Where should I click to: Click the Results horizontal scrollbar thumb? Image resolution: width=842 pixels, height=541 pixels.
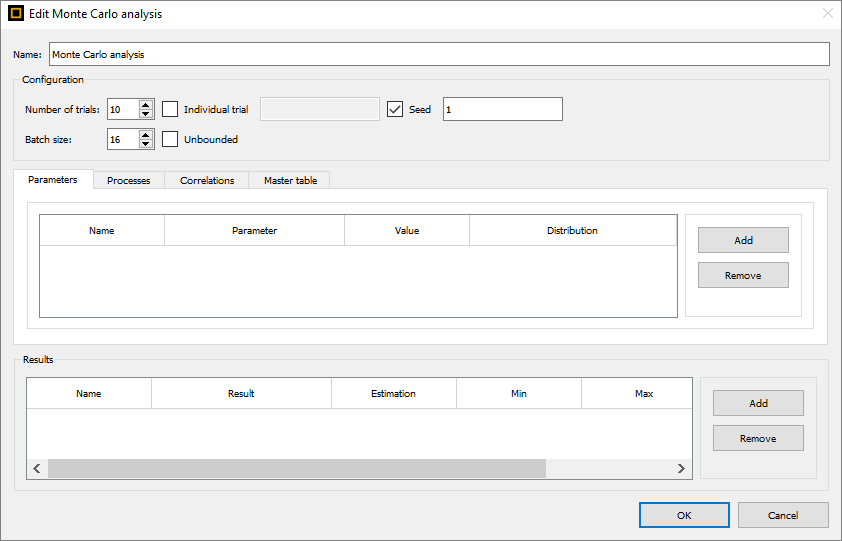297,468
